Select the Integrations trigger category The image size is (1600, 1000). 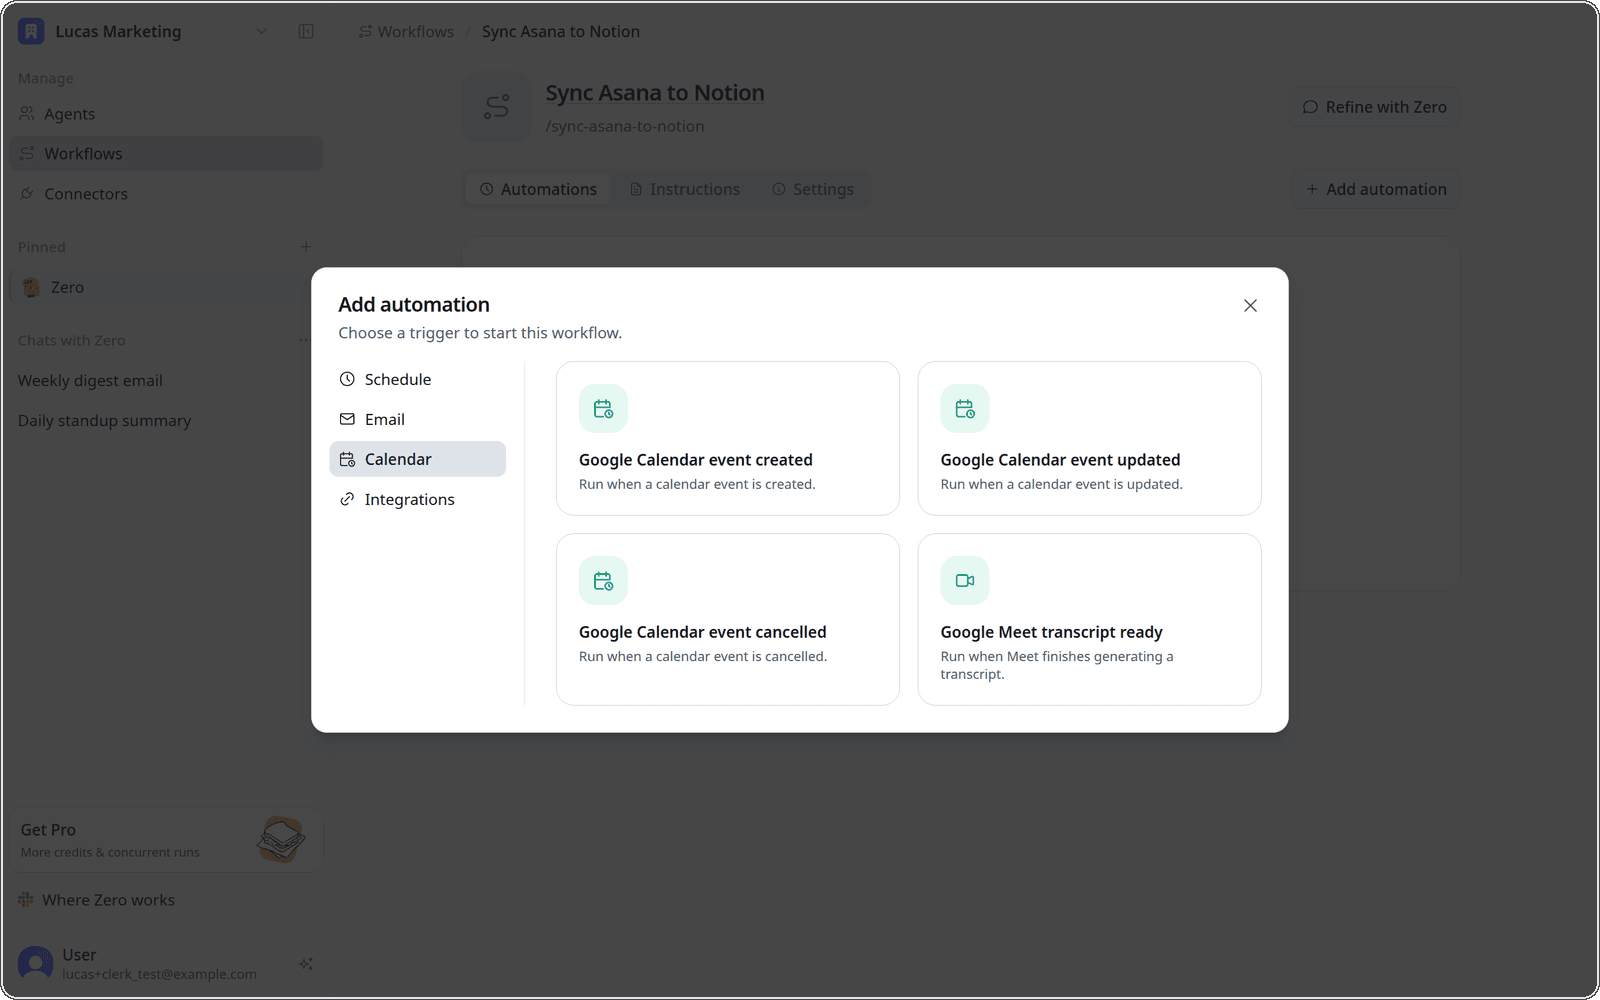(418, 499)
